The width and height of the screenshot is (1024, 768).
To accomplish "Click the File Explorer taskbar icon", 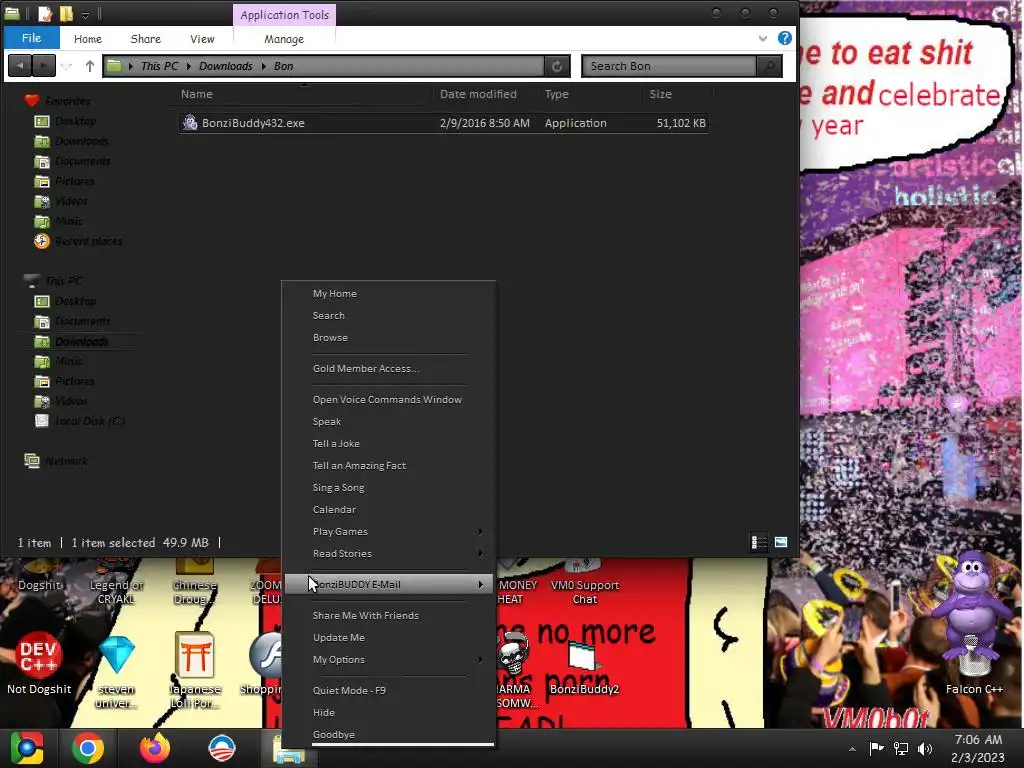I will pos(289,748).
